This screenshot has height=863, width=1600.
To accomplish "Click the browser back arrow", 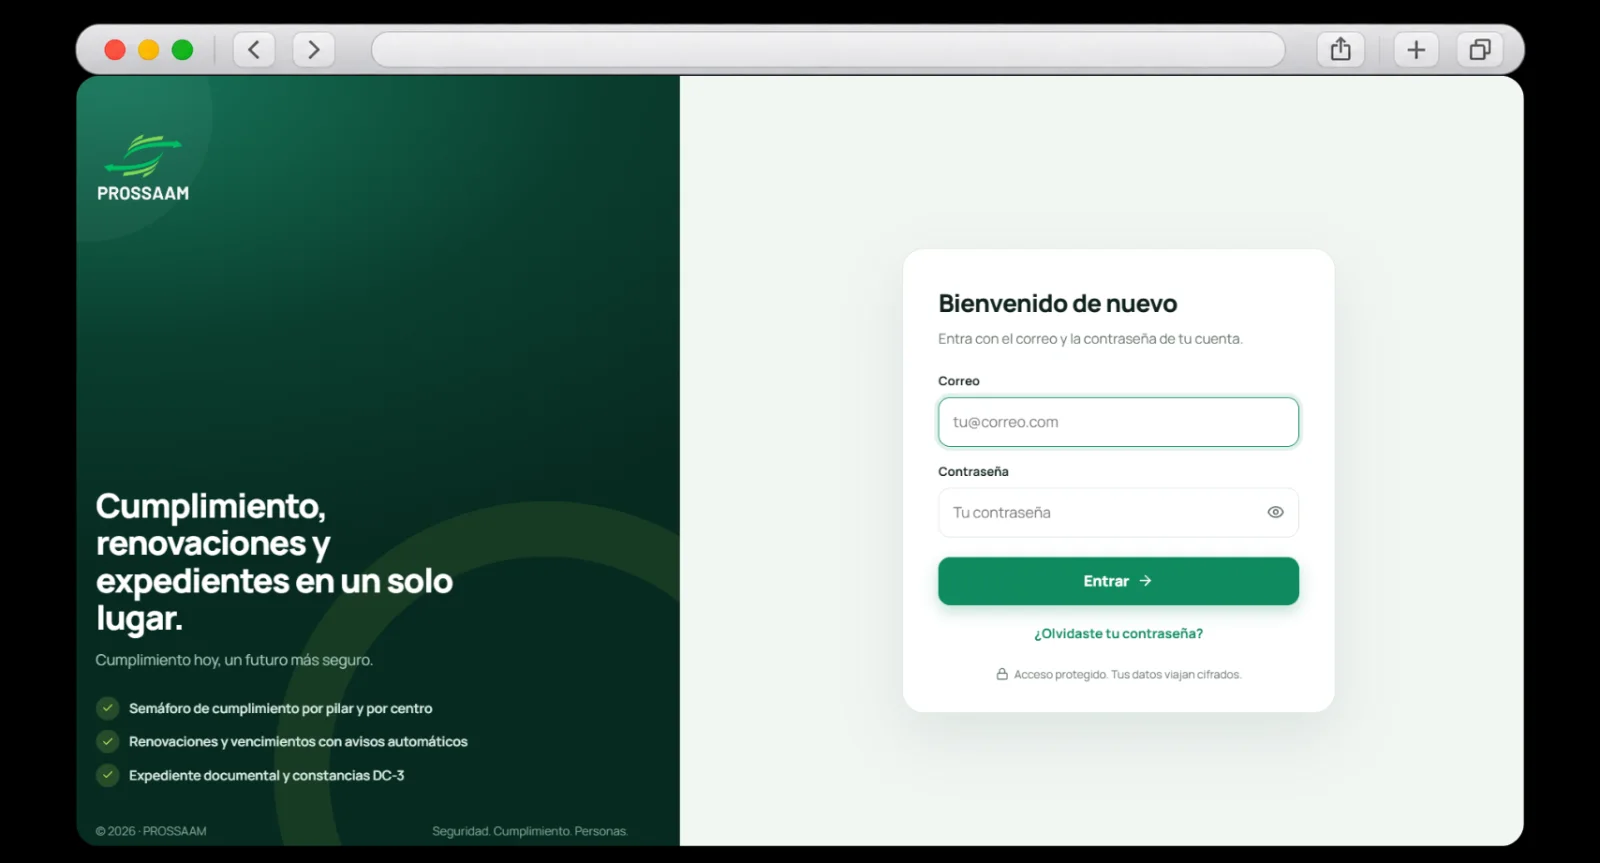I will pyautogui.click(x=254, y=49).
